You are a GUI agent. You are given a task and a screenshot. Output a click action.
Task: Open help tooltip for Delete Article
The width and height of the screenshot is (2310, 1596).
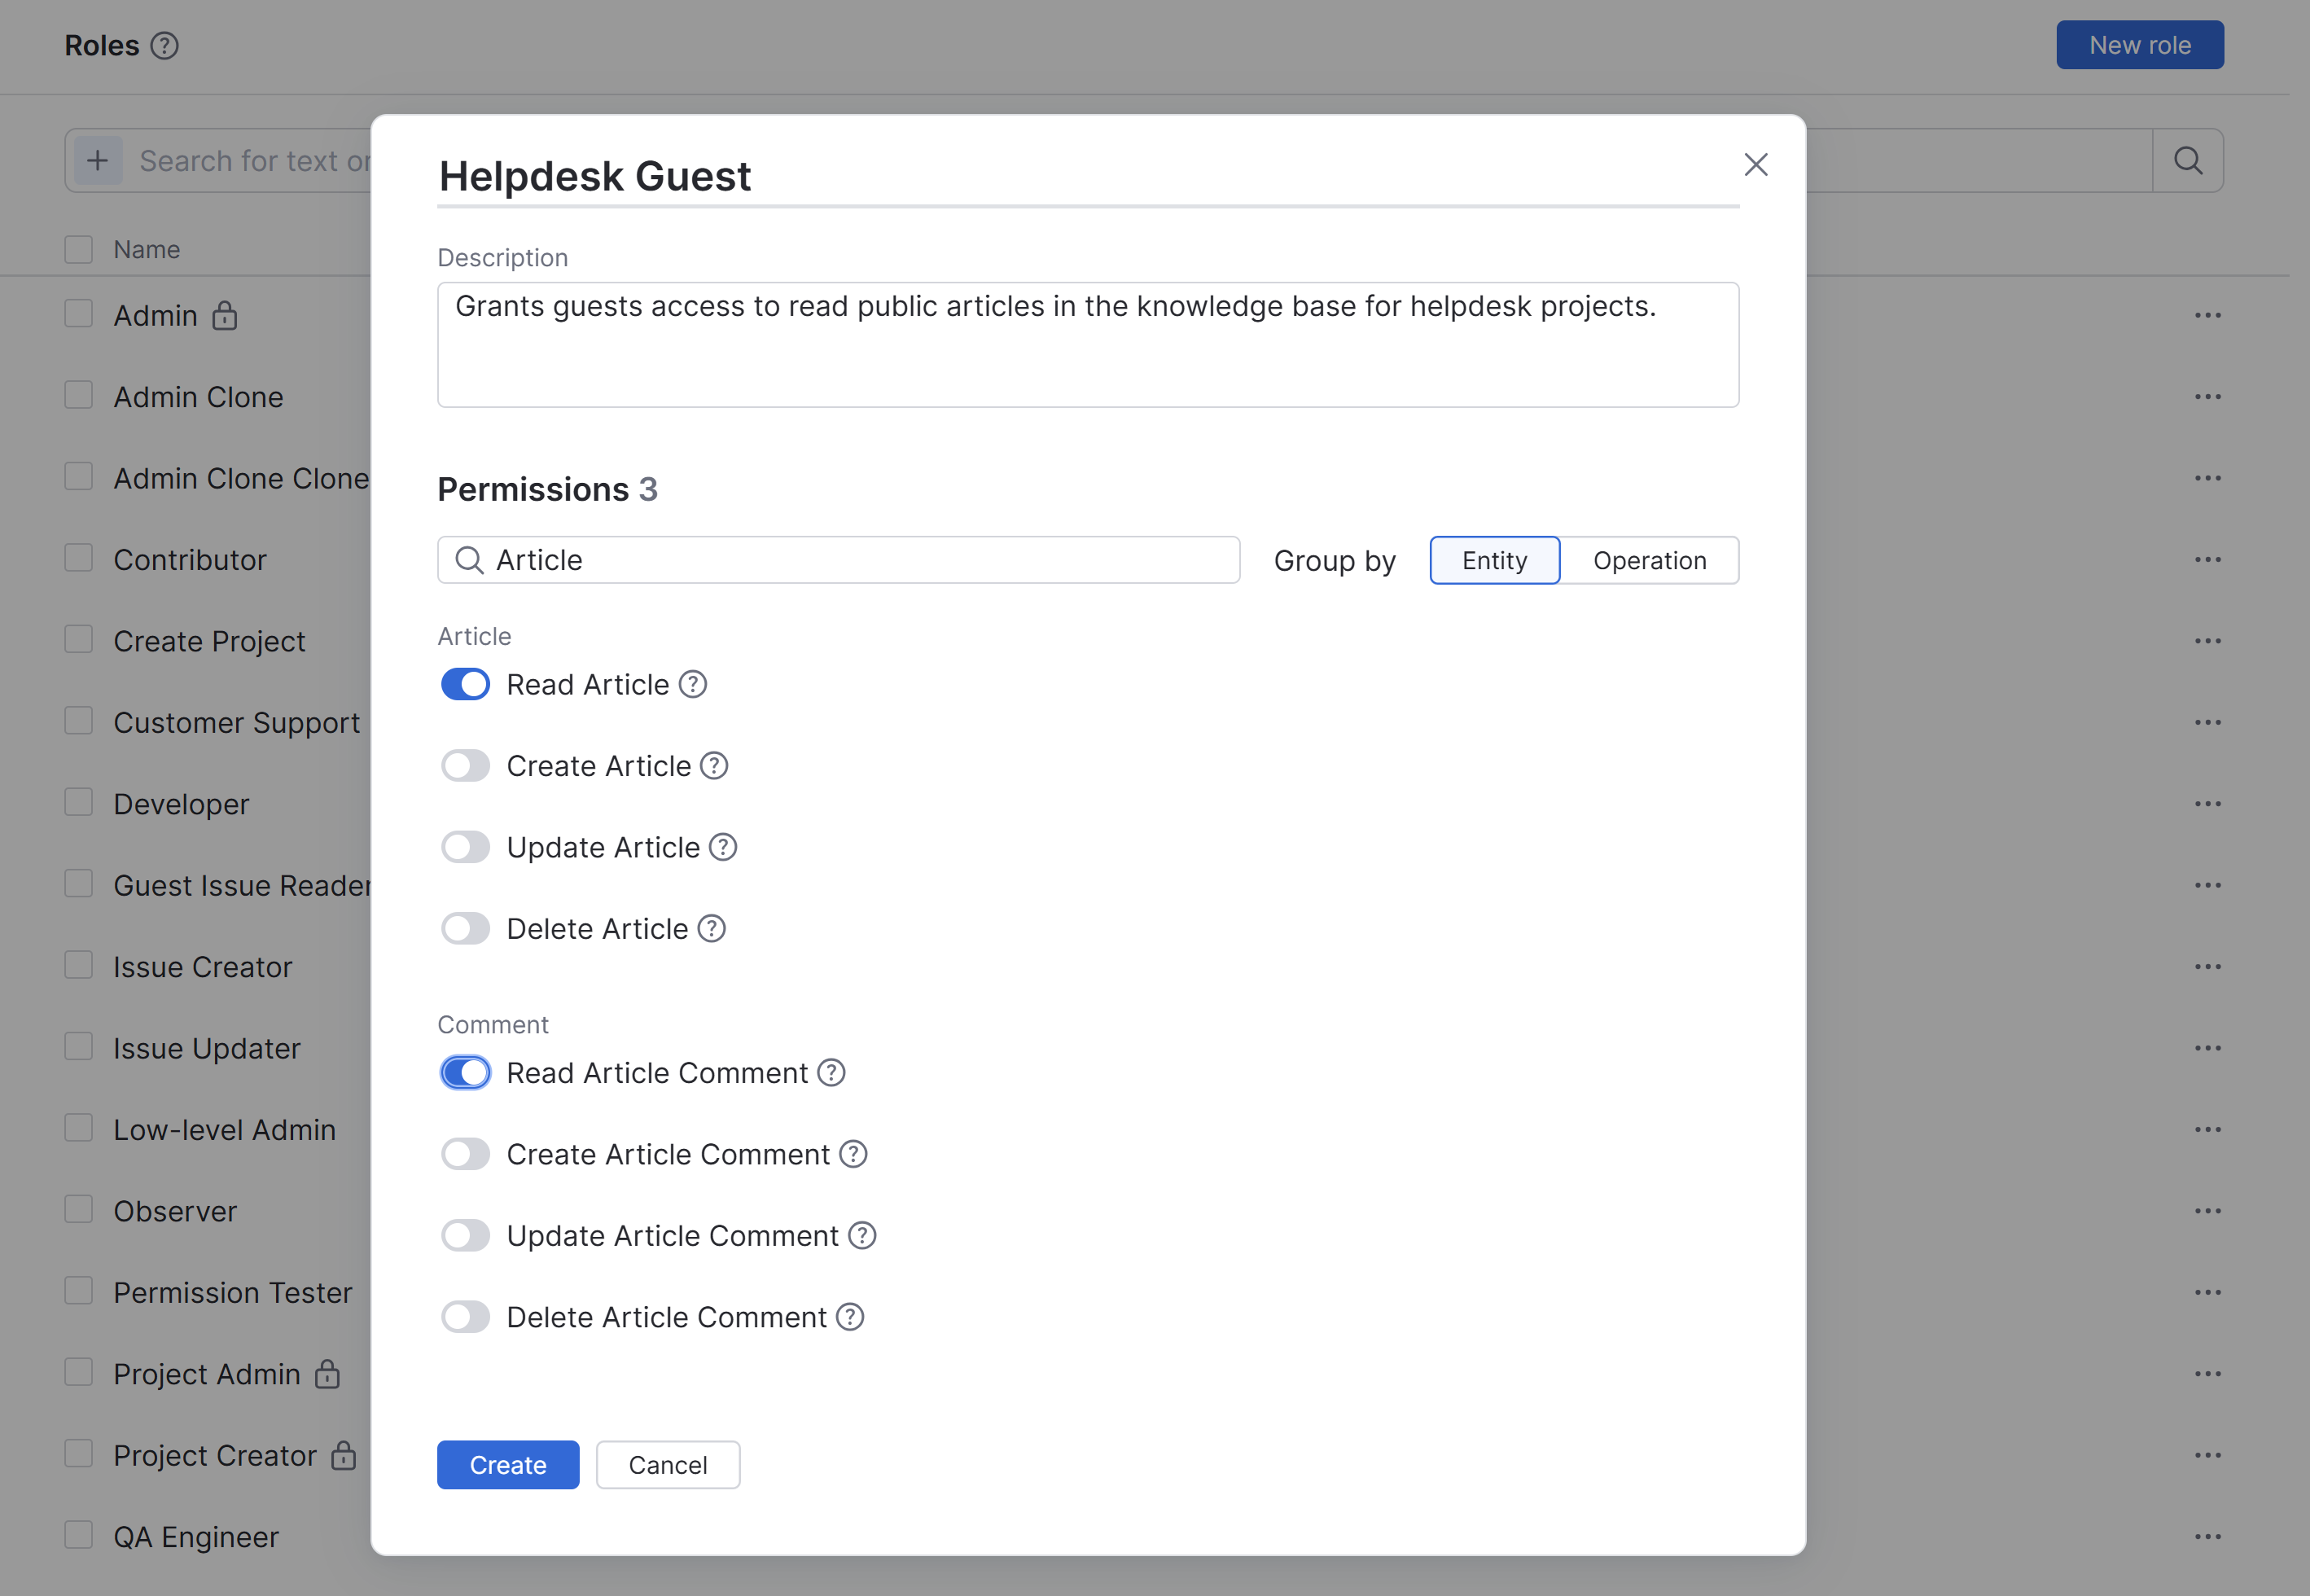click(x=711, y=929)
